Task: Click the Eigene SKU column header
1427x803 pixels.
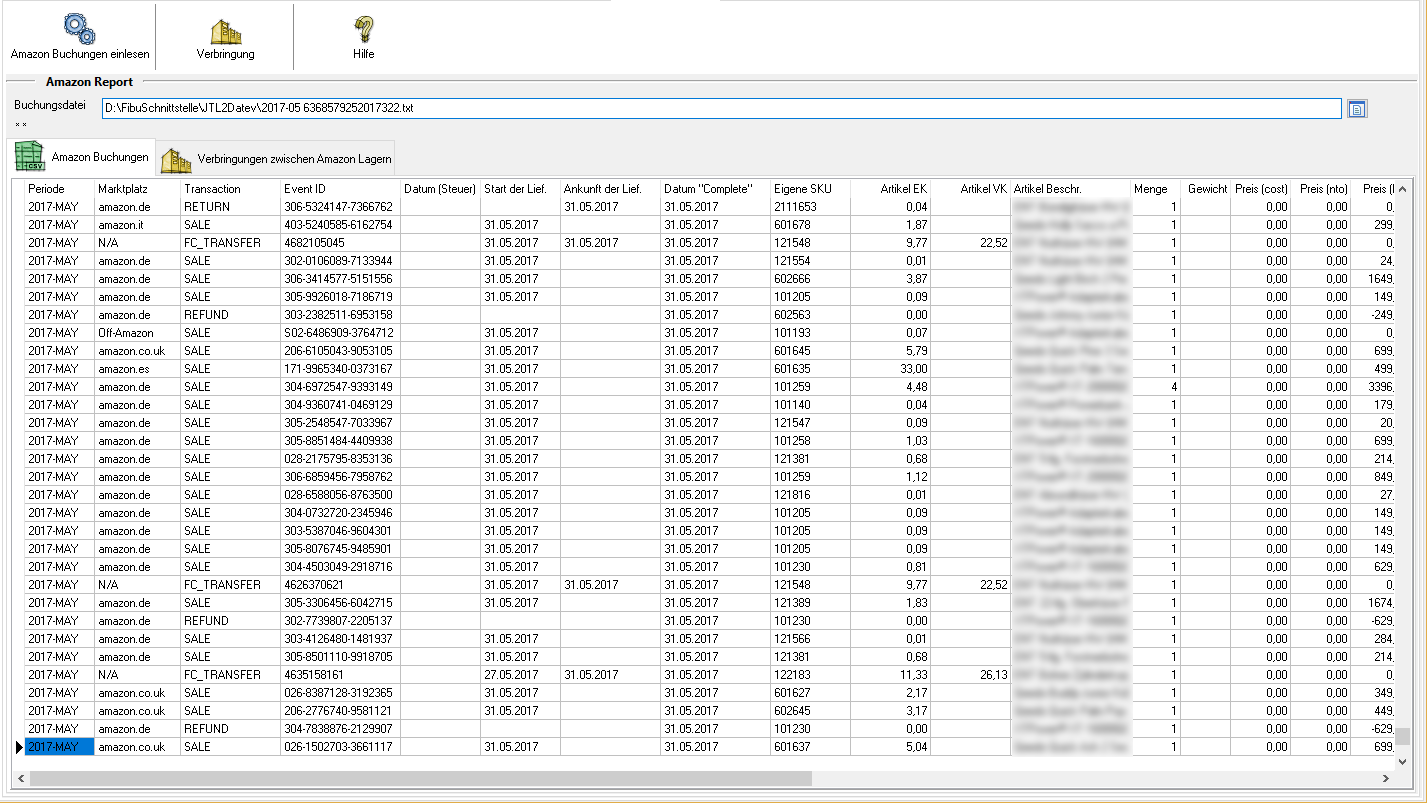Action: [x=796, y=189]
